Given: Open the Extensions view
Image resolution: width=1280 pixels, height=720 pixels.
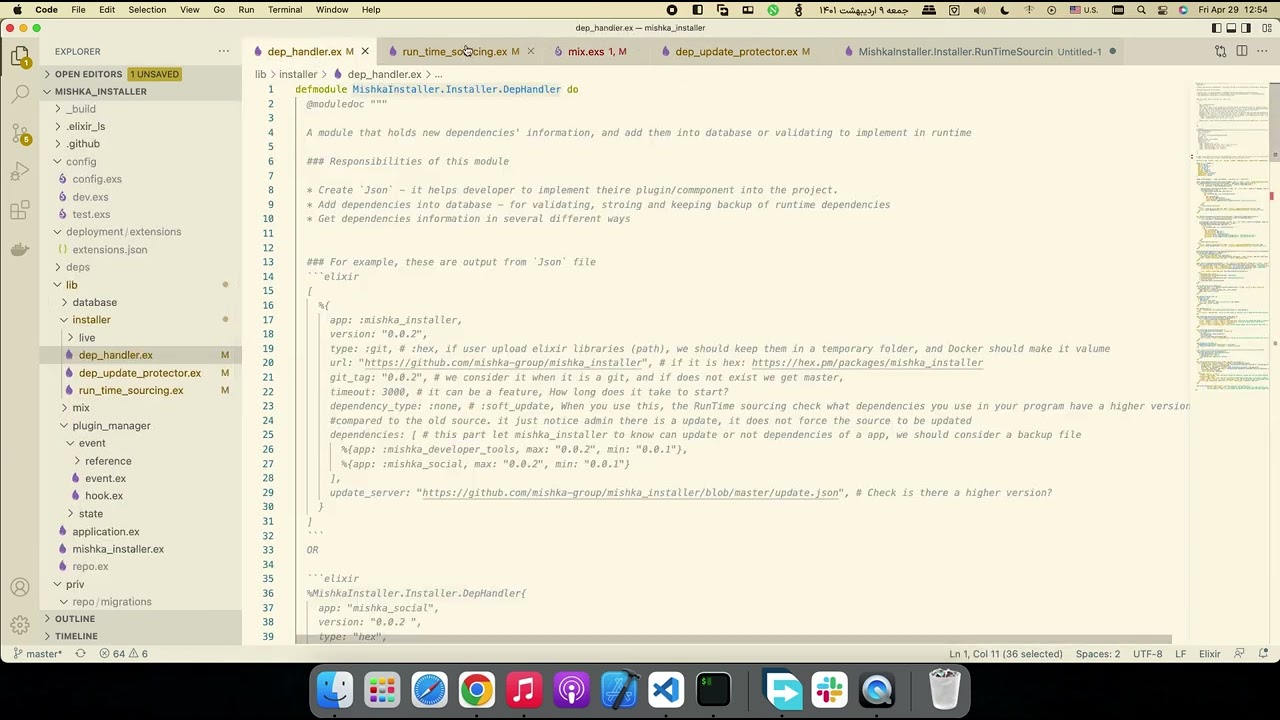Looking at the screenshot, I should pos(20,210).
